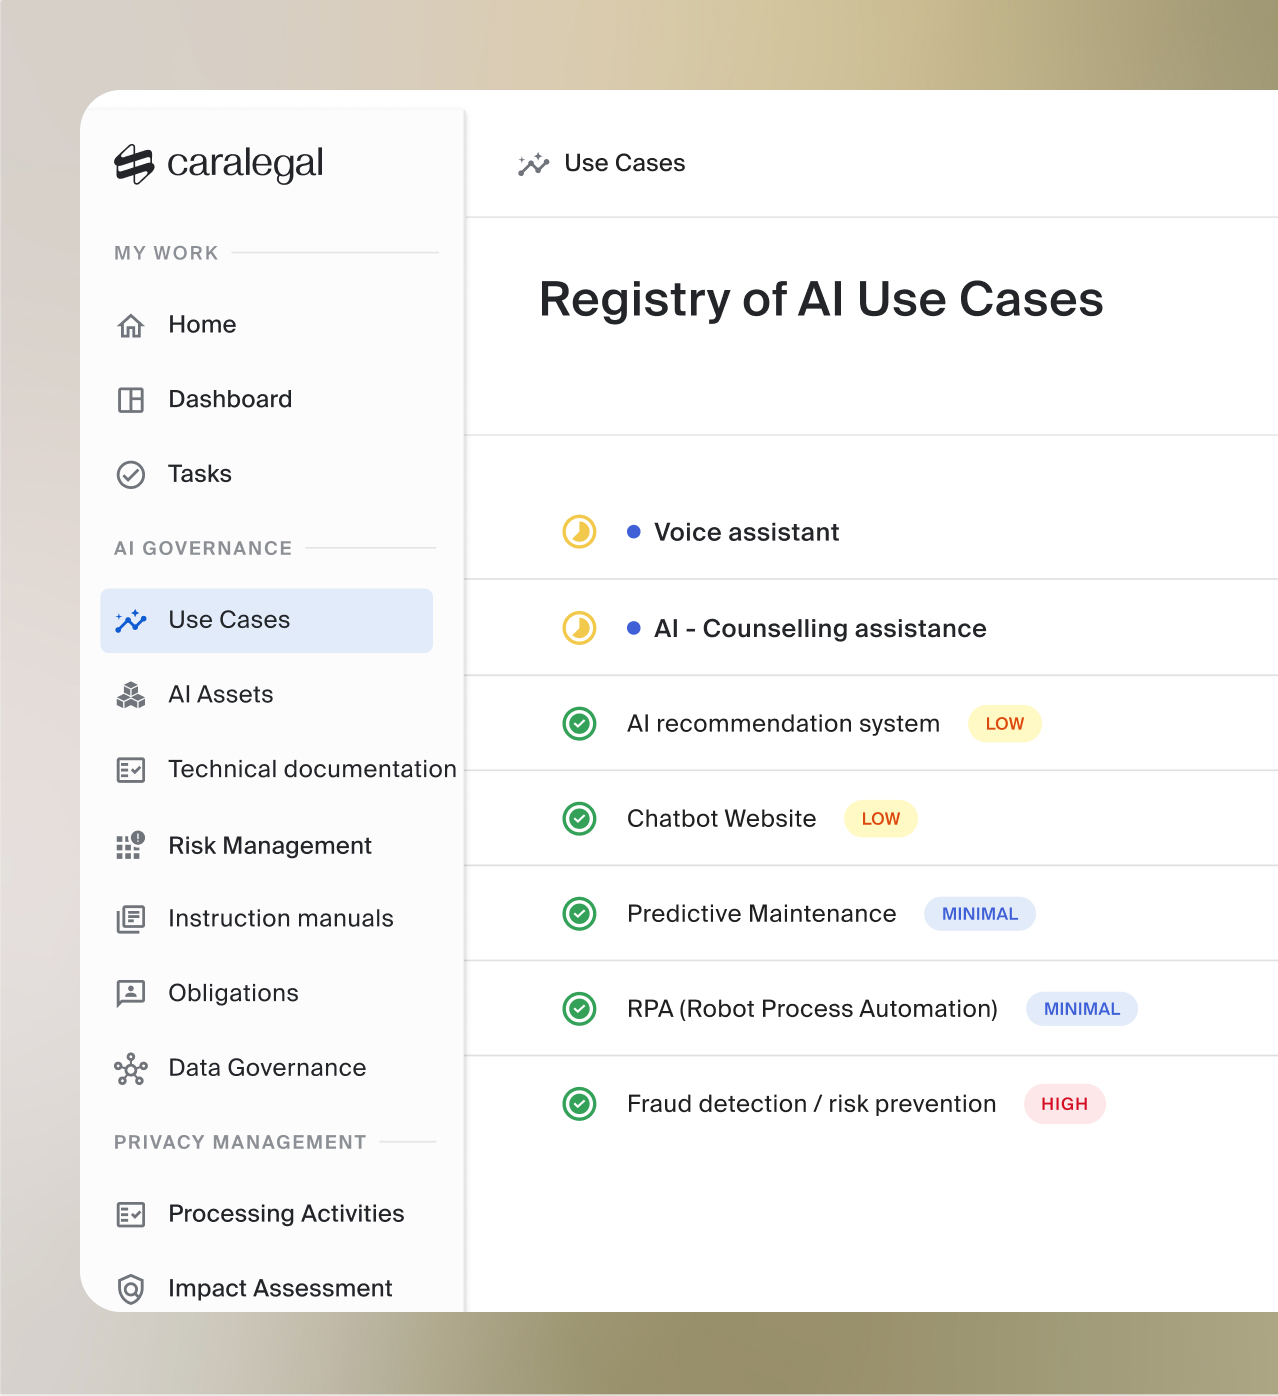
Task: Click the Use Cases icon in the header breadcrumb
Action: pos(534,164)
